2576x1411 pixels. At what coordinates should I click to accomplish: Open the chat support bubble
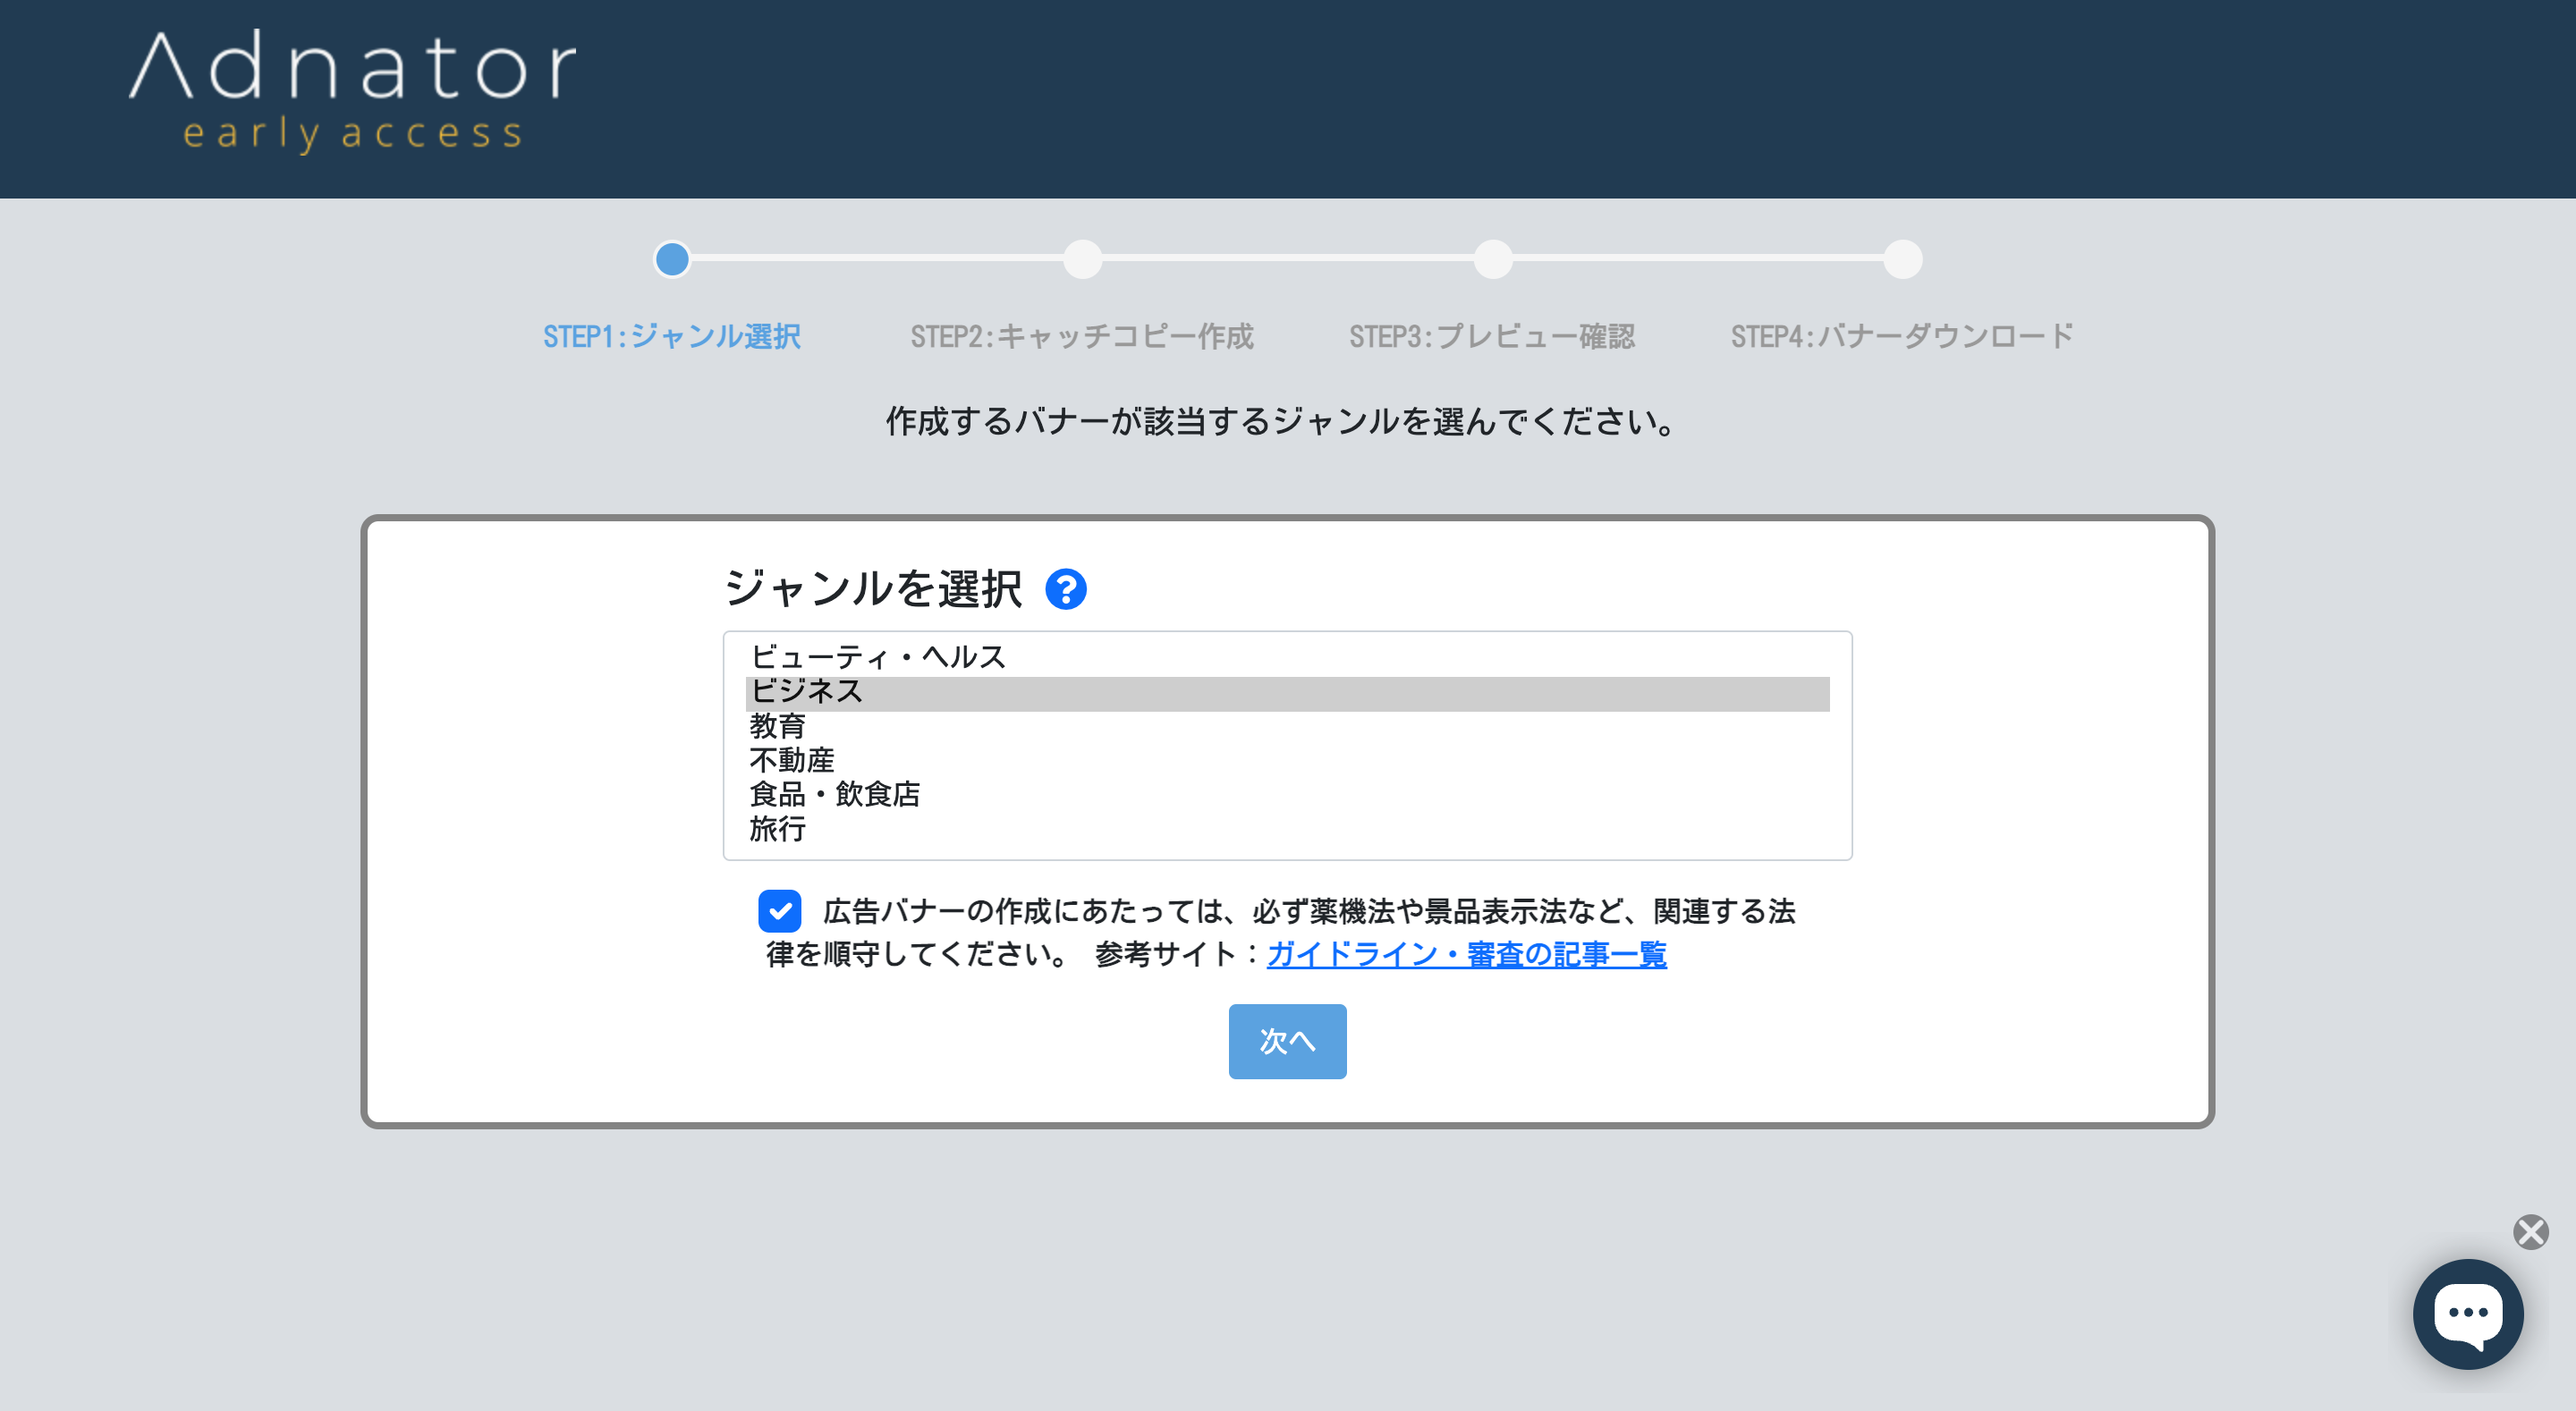[2468, 1314]
